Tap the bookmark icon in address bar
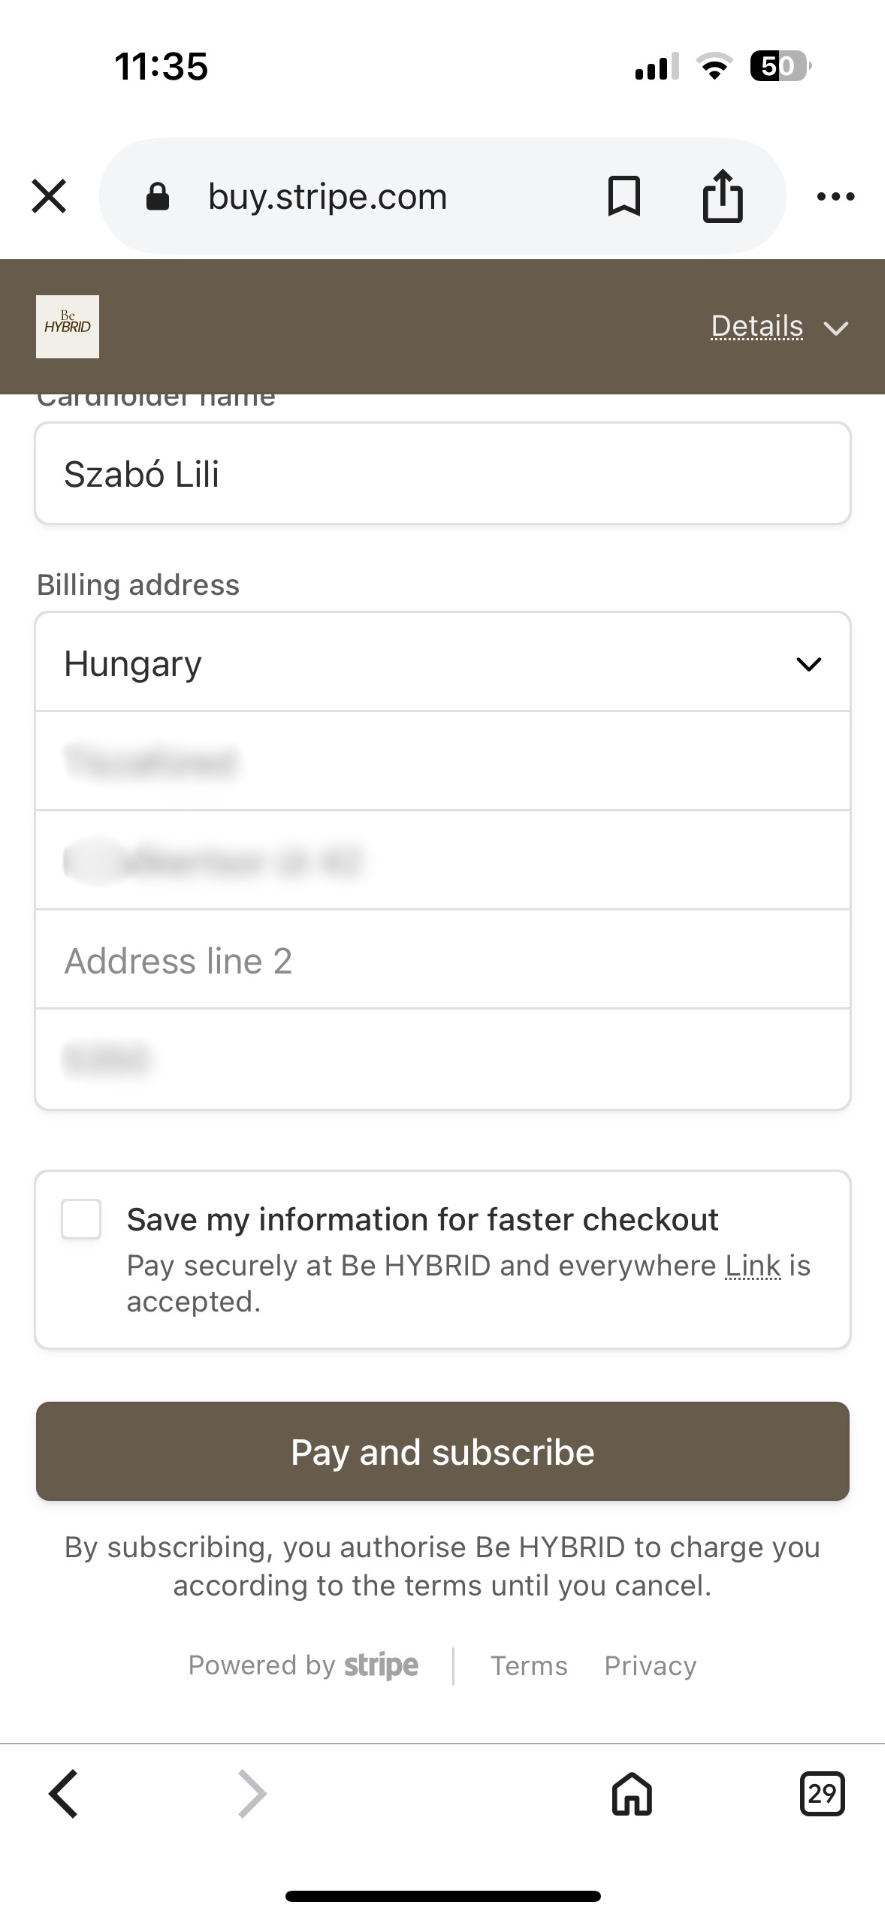The image size is (885, 1920). (x=624, y=196)
